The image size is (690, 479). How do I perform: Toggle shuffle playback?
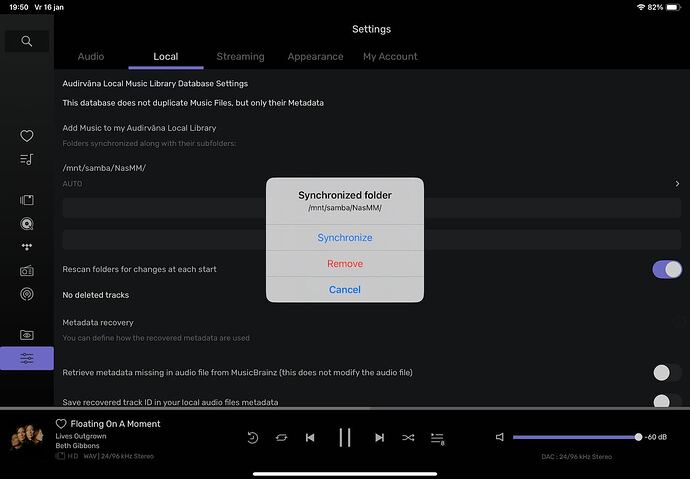pos(408,437)
